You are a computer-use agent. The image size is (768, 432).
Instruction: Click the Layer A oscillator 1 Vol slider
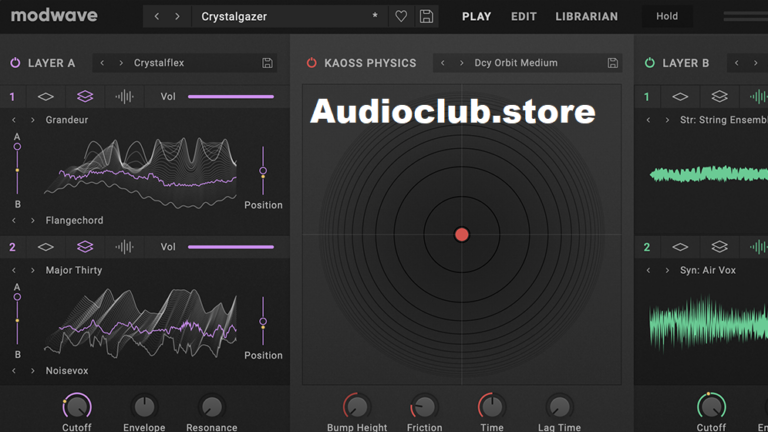(x=231, y=97)
